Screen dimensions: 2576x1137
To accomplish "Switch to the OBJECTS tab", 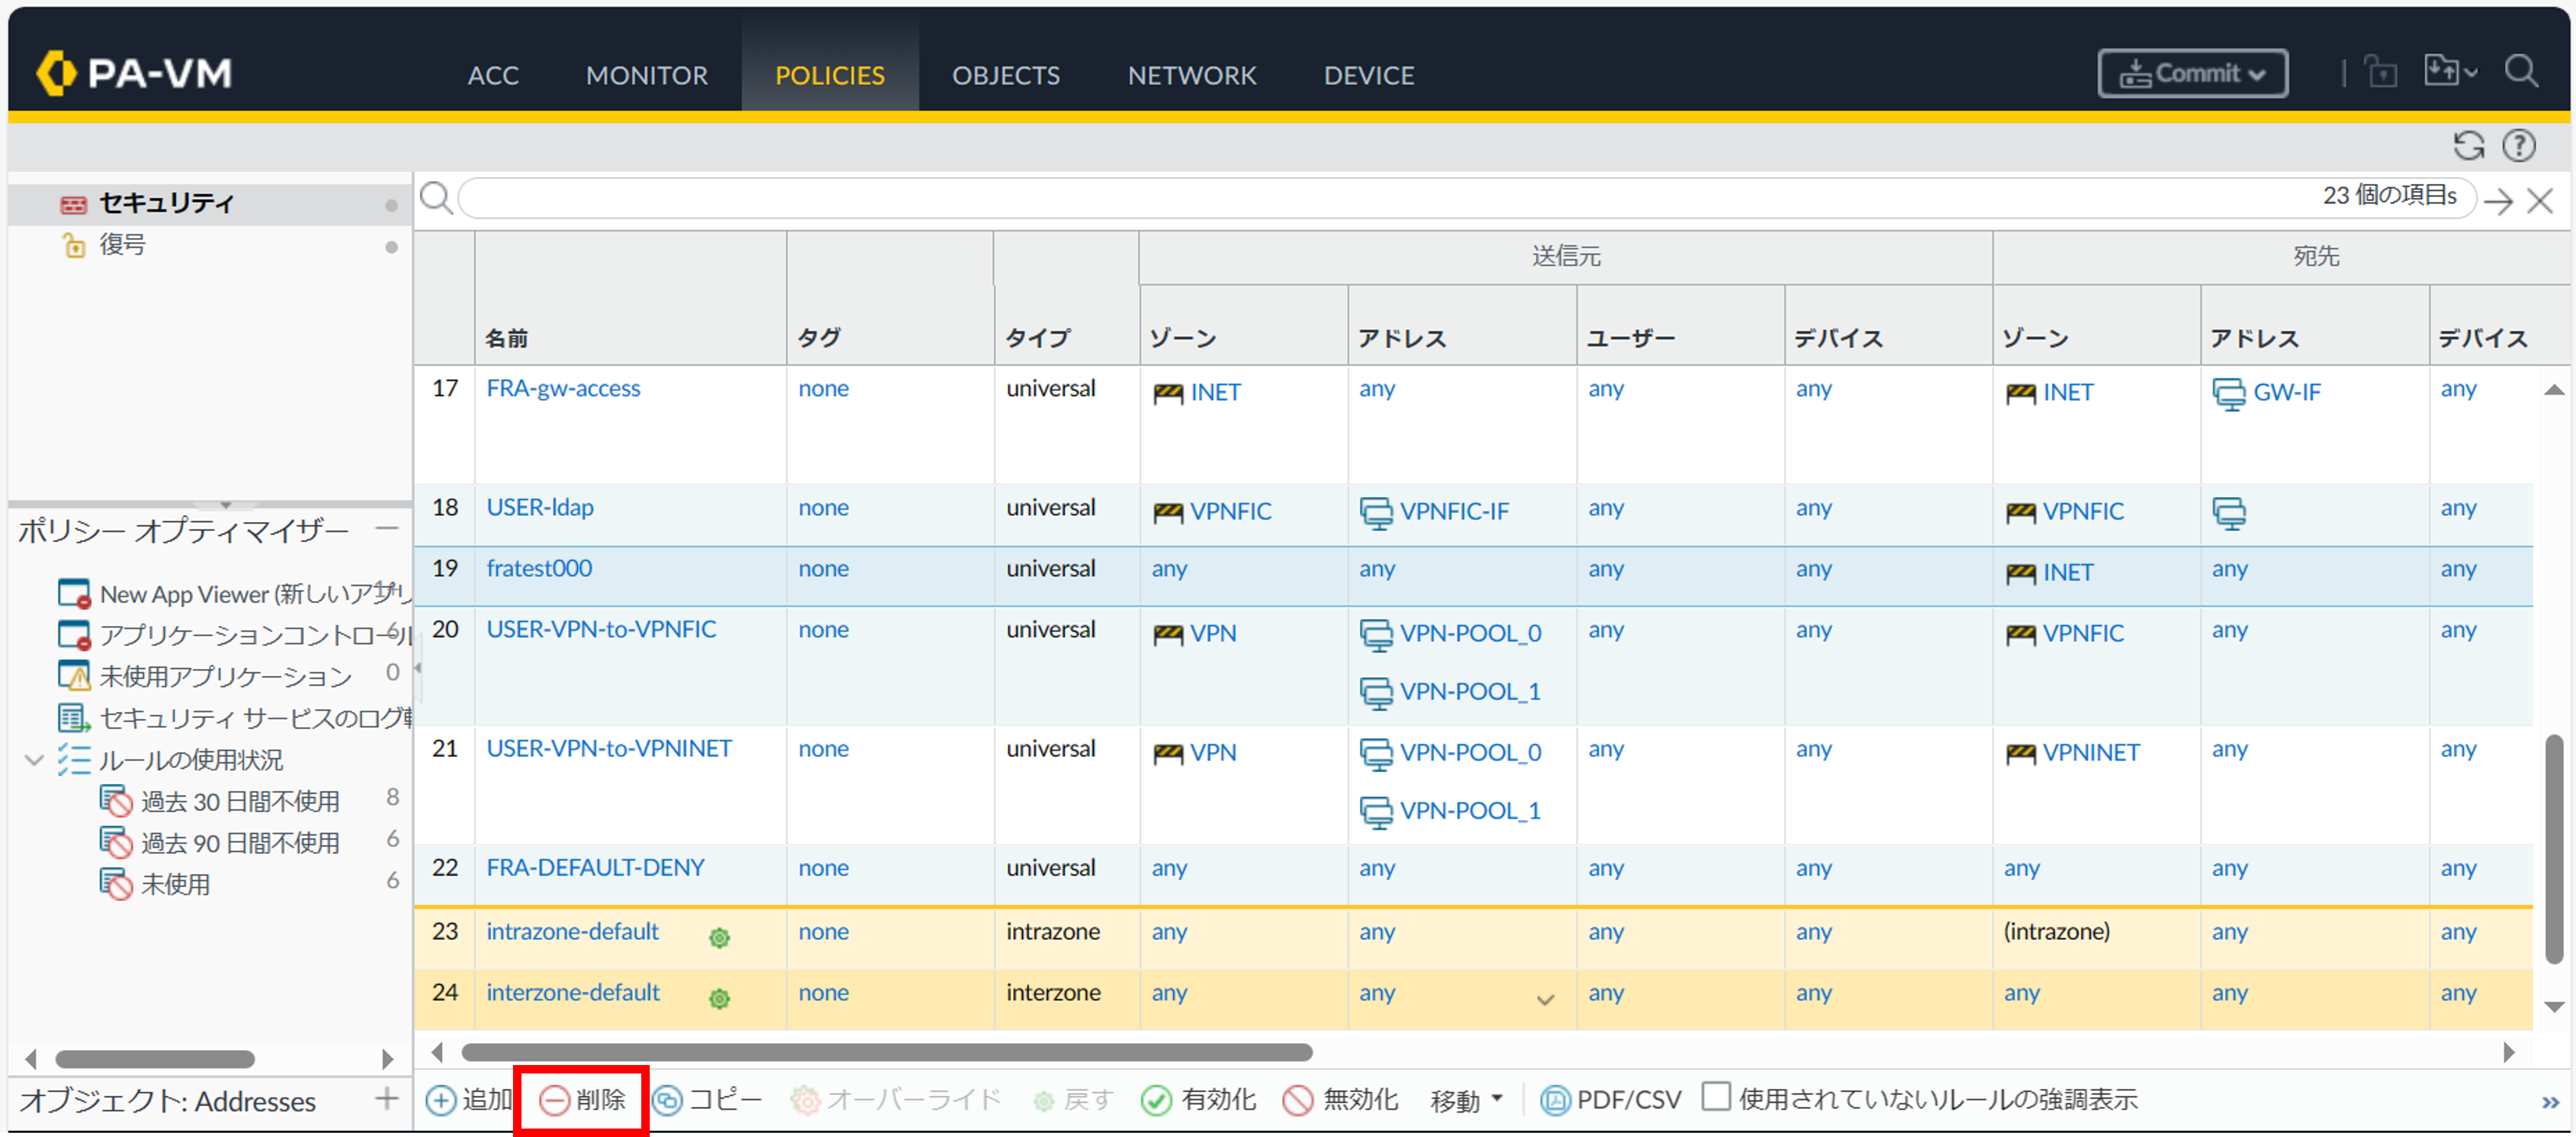I will coord(1005,76).
